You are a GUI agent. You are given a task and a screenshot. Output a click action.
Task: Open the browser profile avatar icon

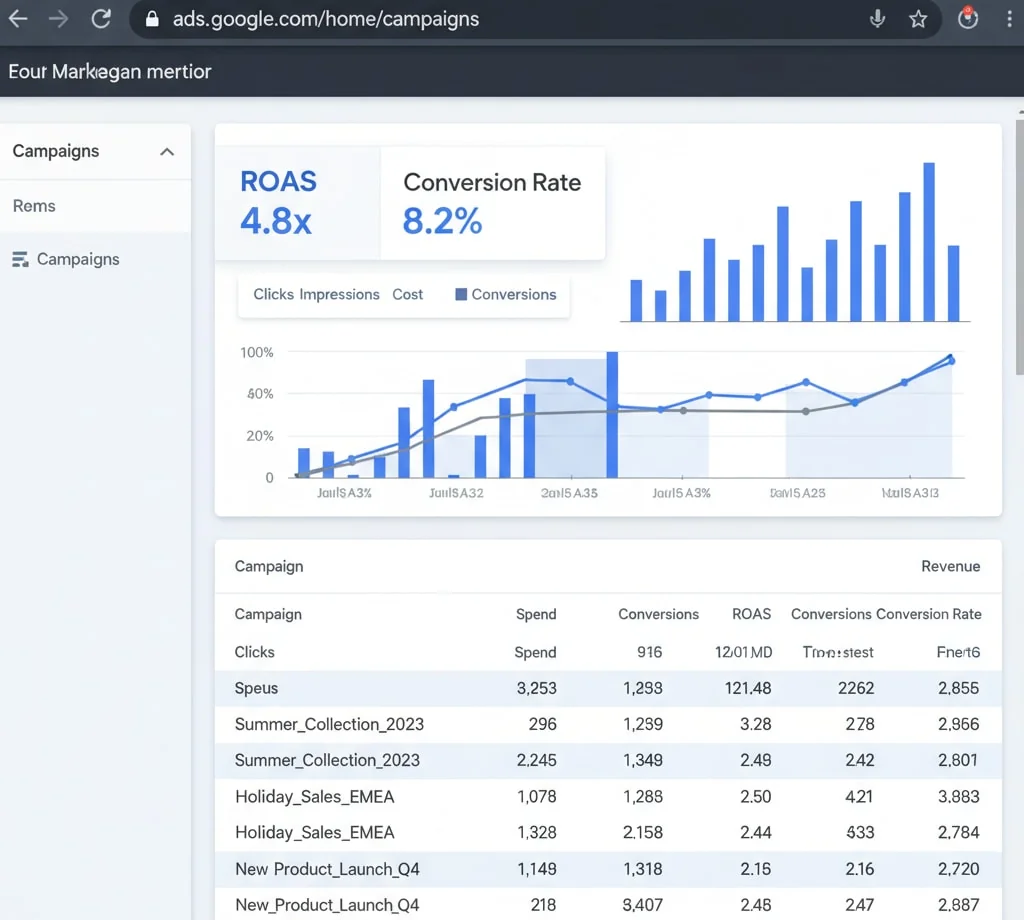[967, 18]
